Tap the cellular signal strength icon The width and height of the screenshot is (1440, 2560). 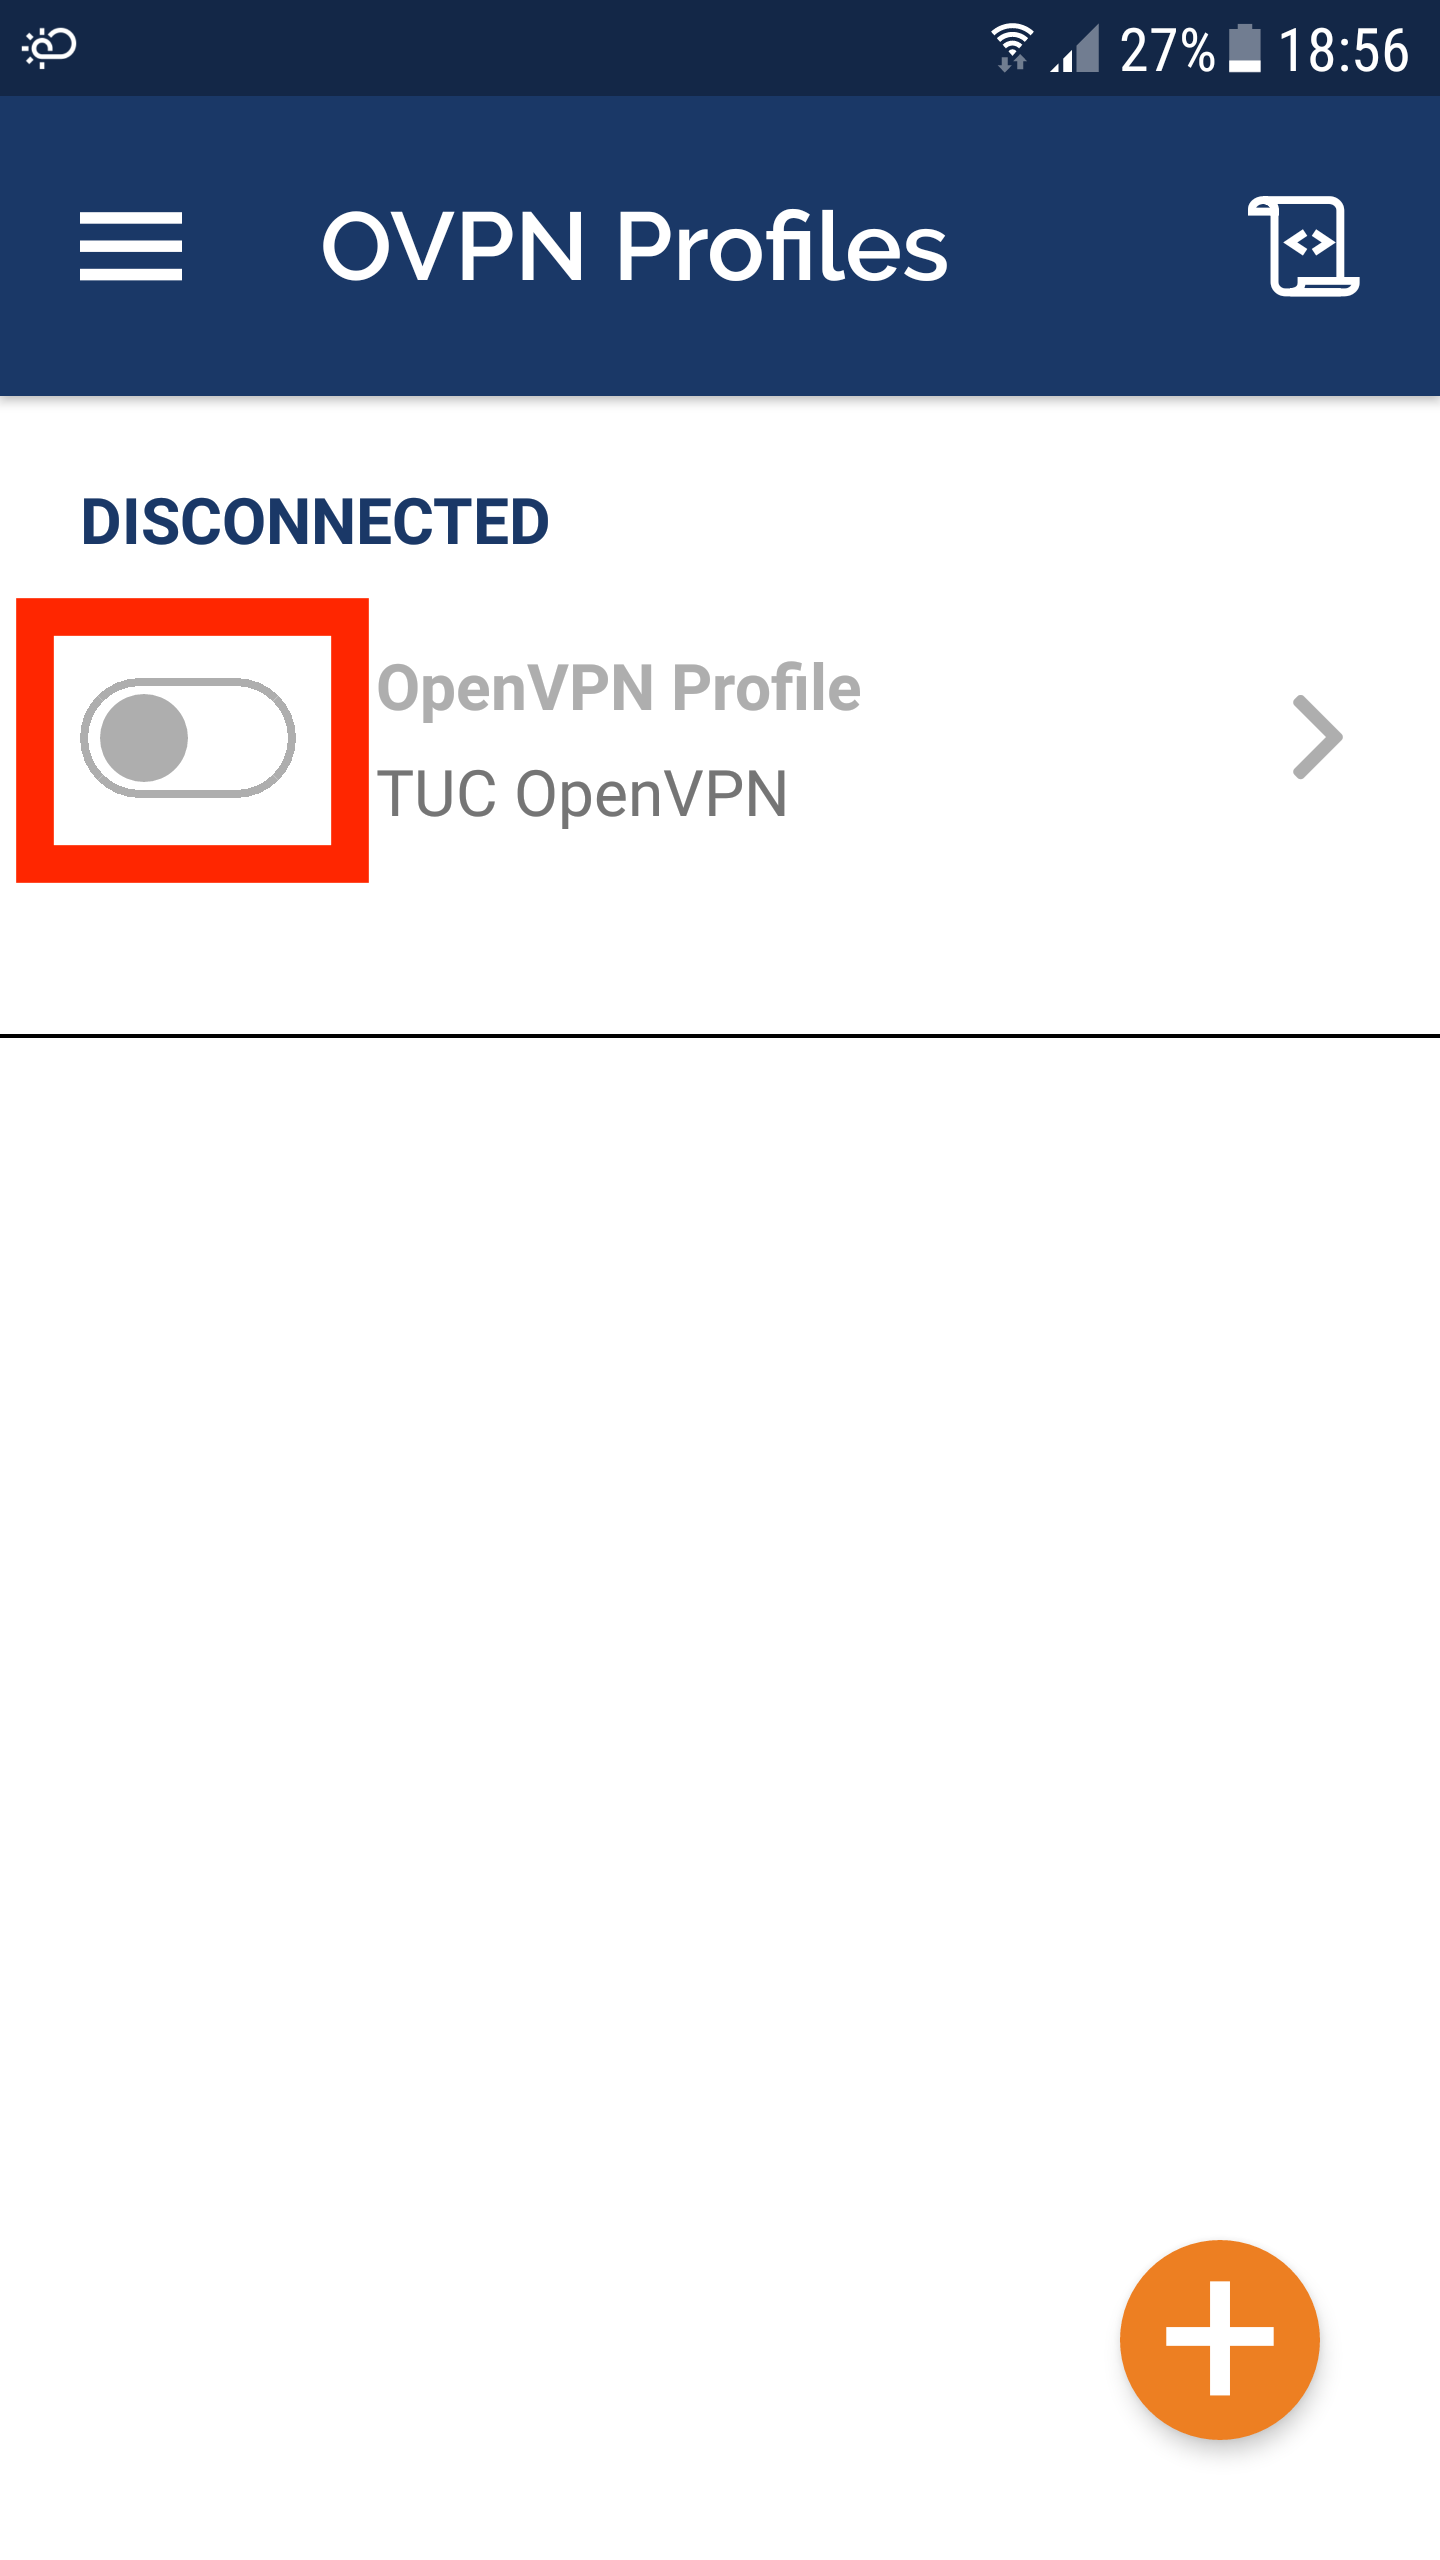coord(1075,49)
